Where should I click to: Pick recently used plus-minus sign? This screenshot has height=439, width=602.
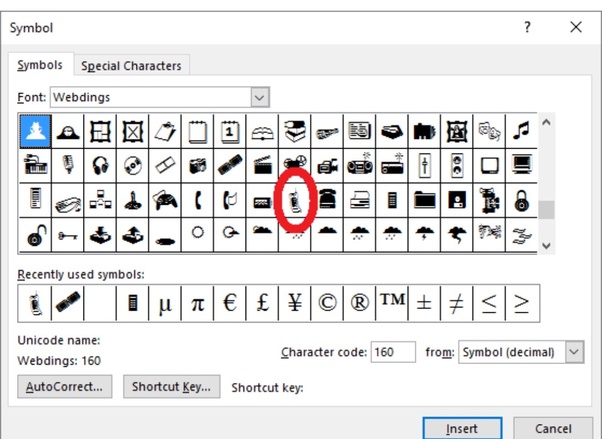click(424, 303)
